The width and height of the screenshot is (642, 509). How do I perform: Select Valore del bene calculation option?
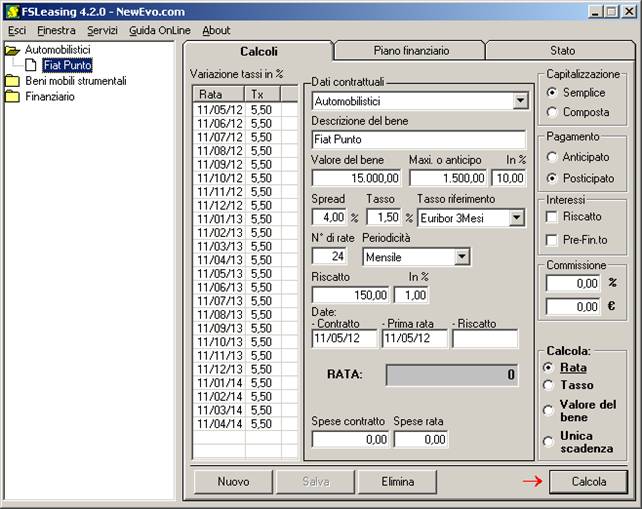click(579, 411)
